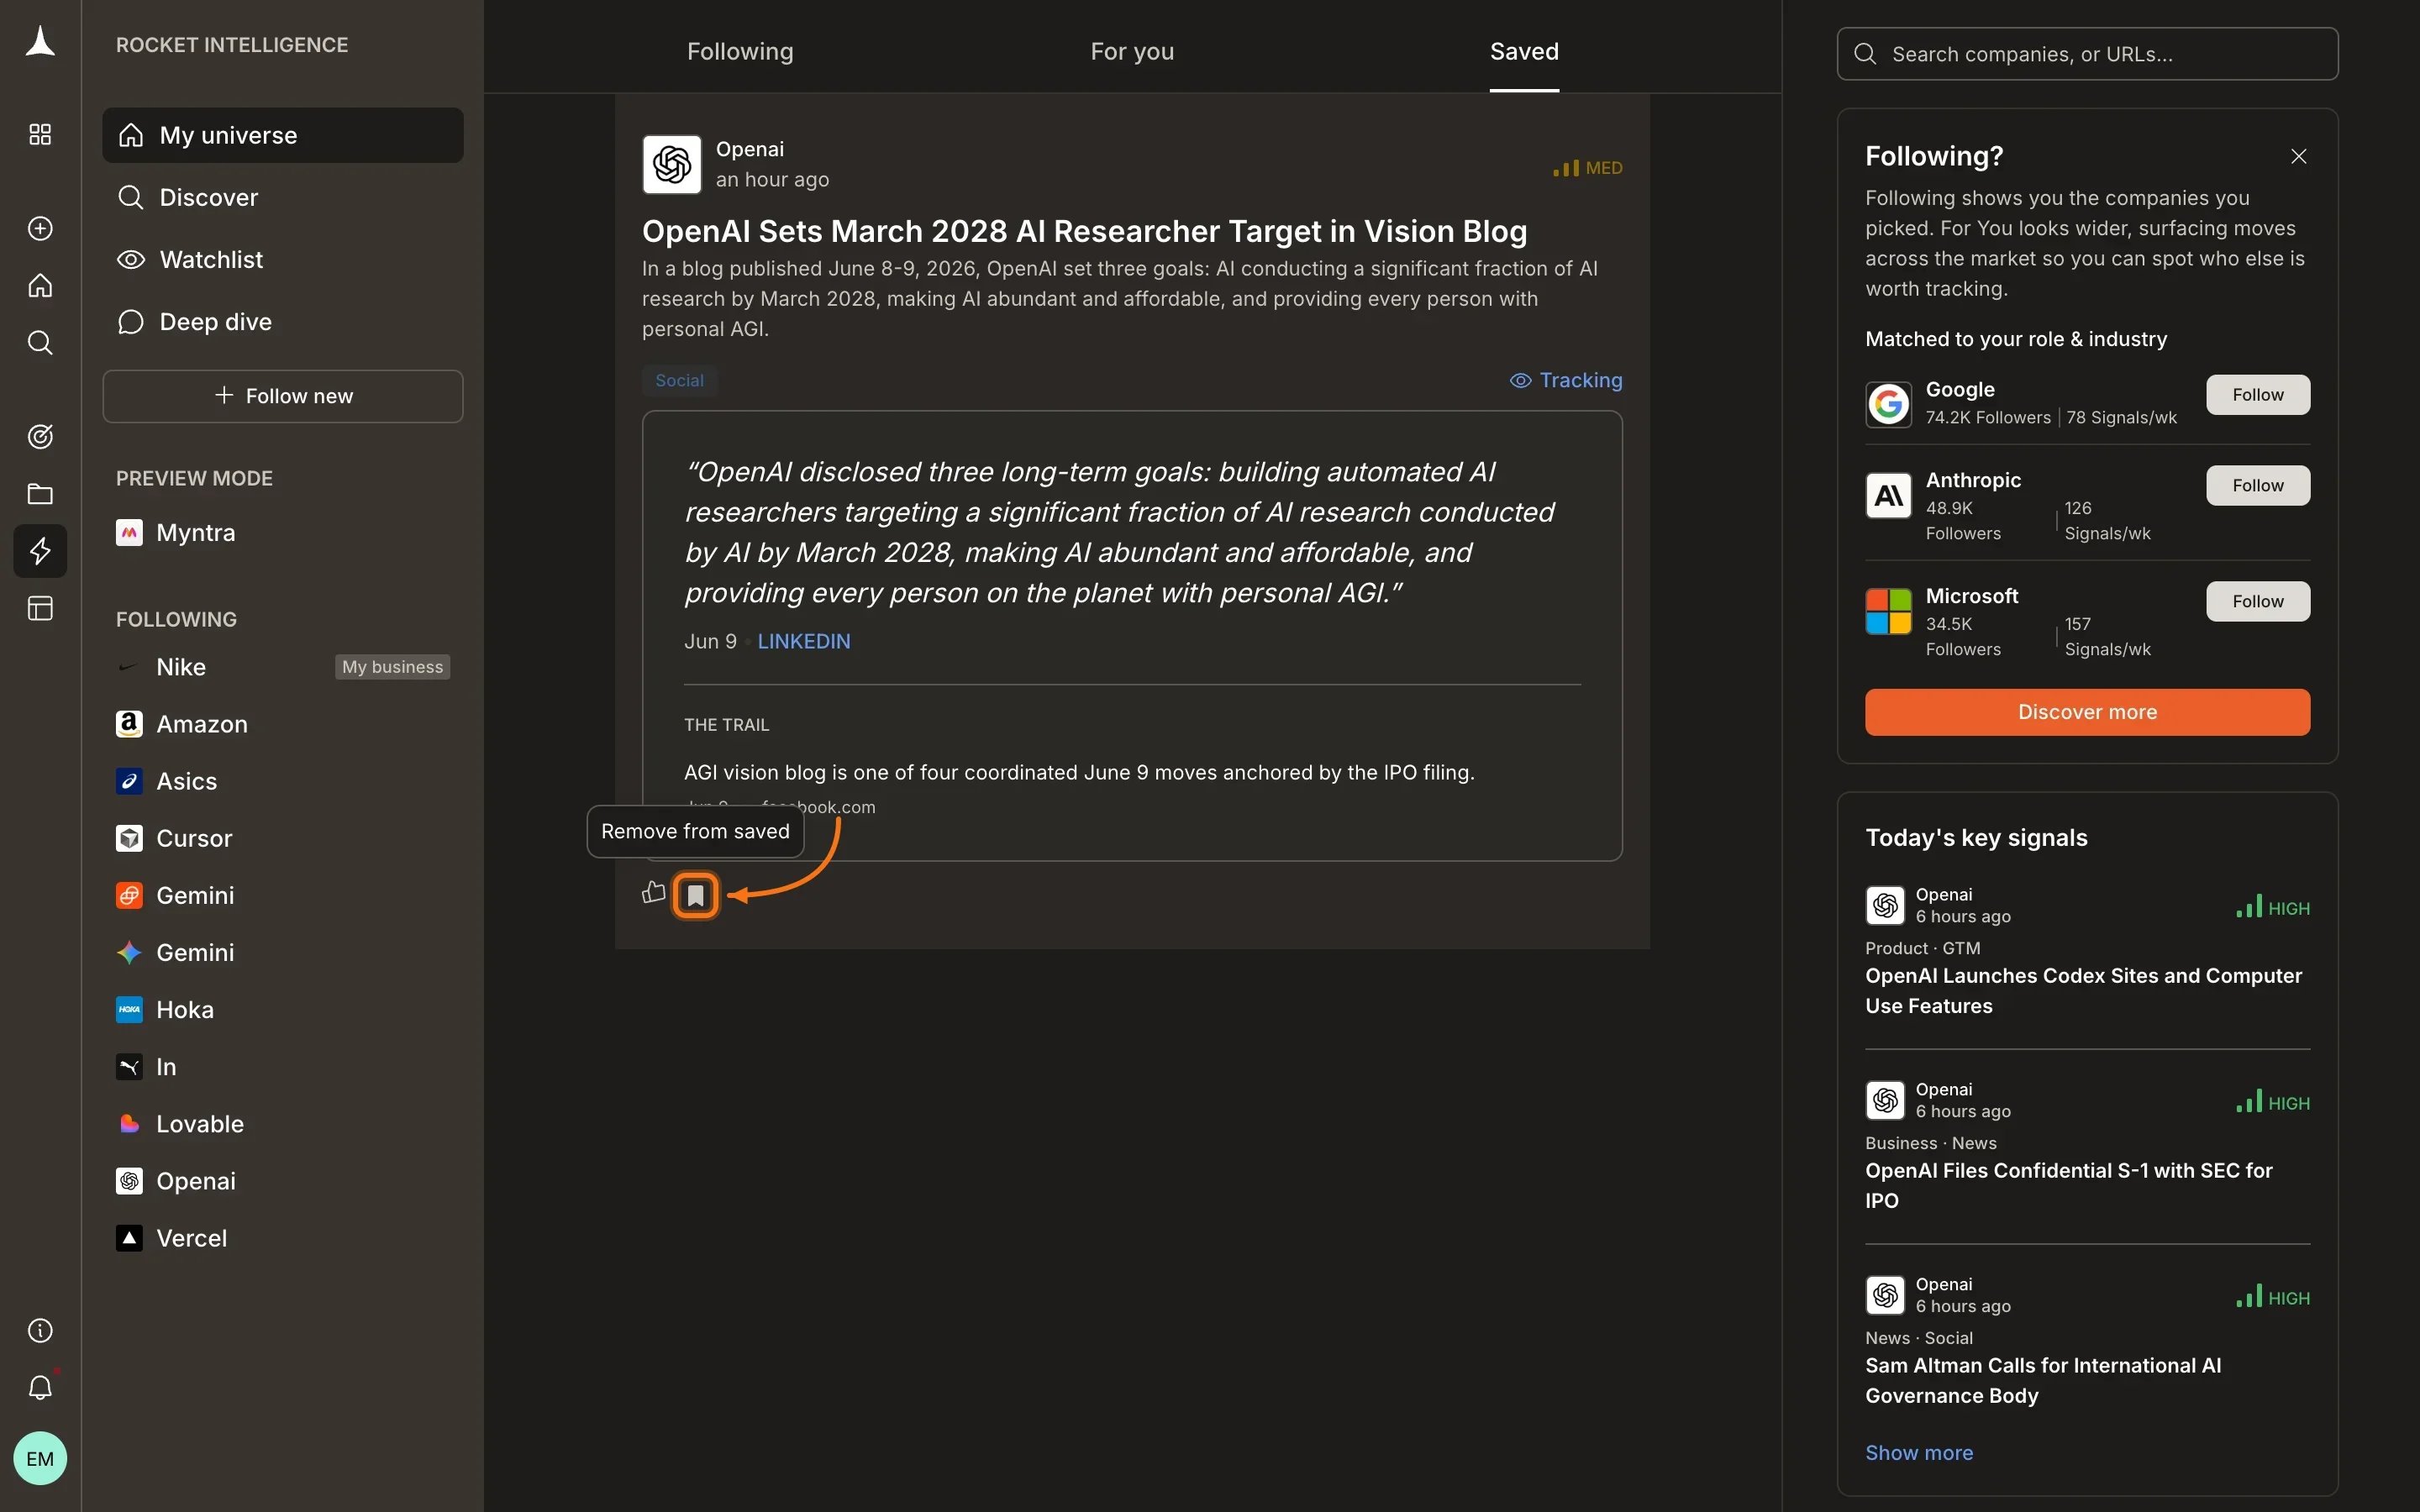The image size is (2420, 1512).
Task: Click the Discover more button
Action: [x=2087, y=712]
